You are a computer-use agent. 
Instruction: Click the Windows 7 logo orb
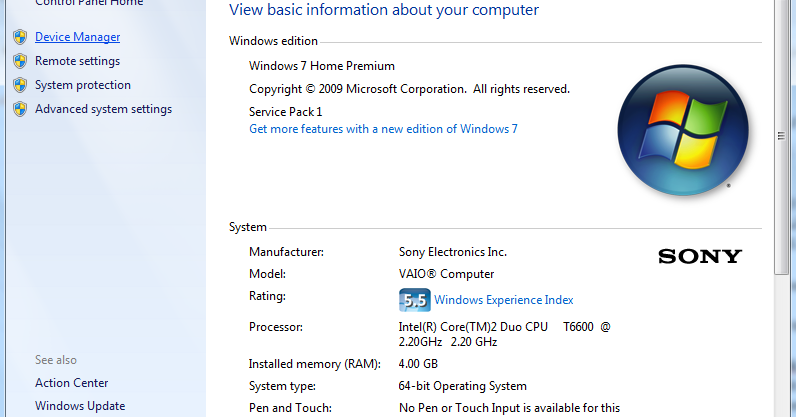click(683, 130)
